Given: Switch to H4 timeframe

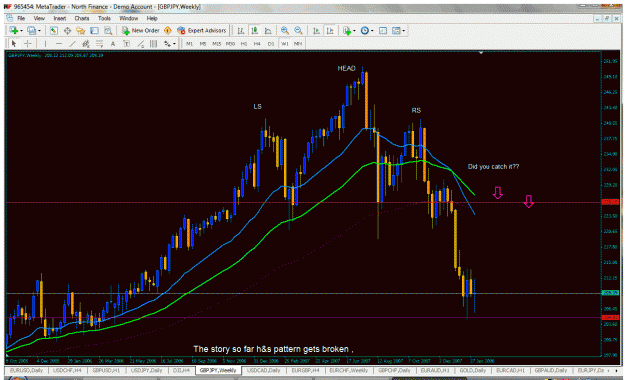Looking at the screenshot, I should (x=257, y=43).
